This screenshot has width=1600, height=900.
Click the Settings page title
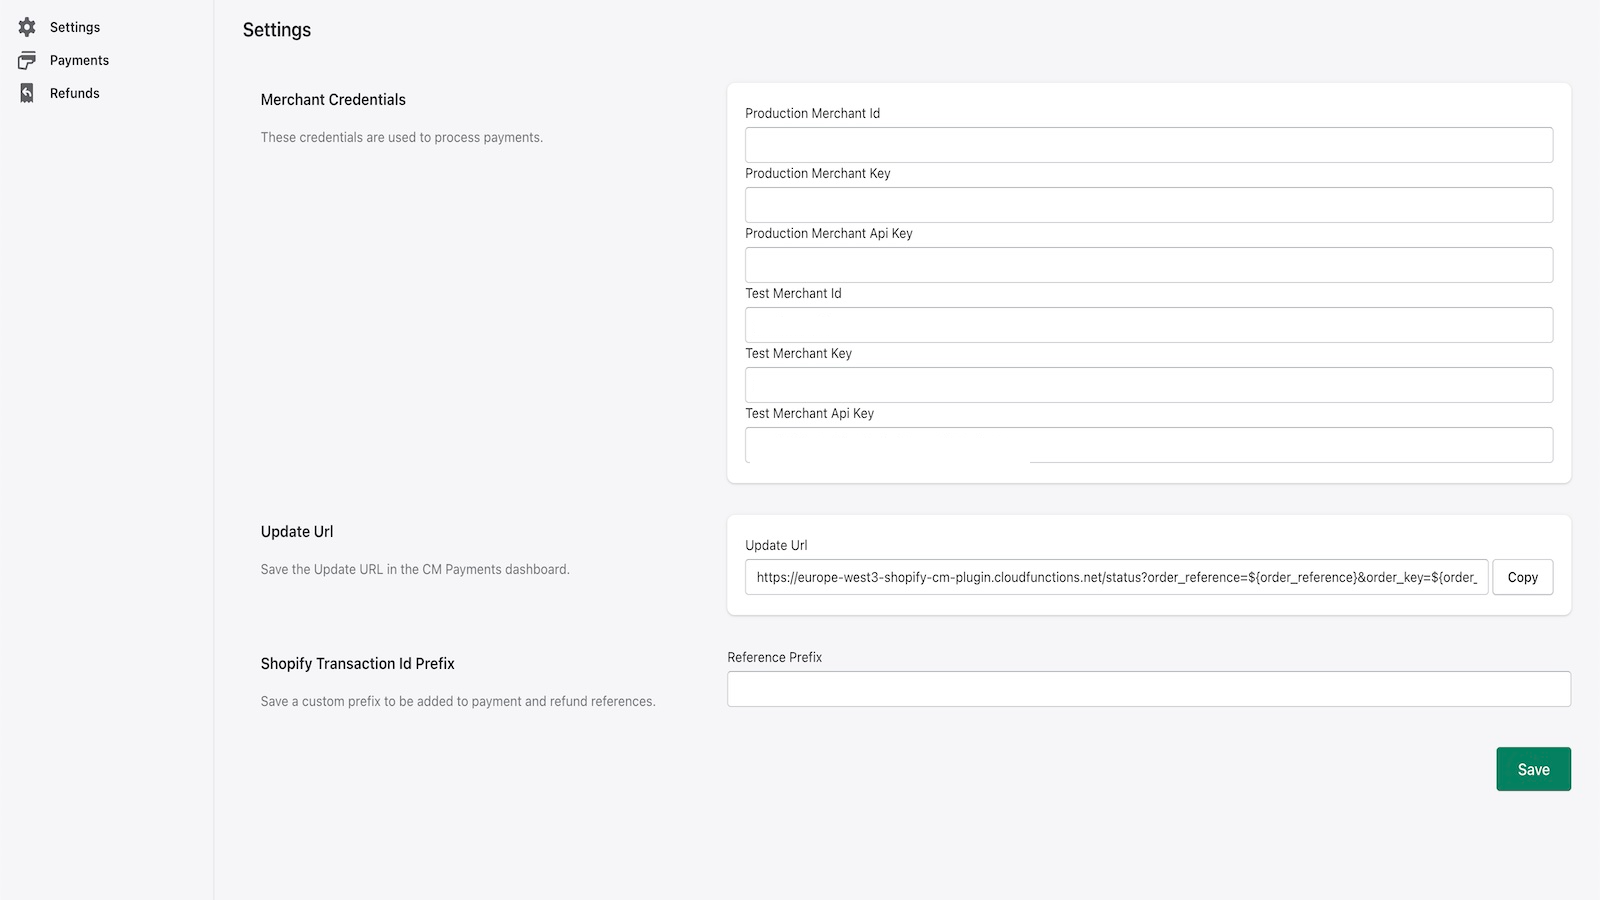click(277, 30)
